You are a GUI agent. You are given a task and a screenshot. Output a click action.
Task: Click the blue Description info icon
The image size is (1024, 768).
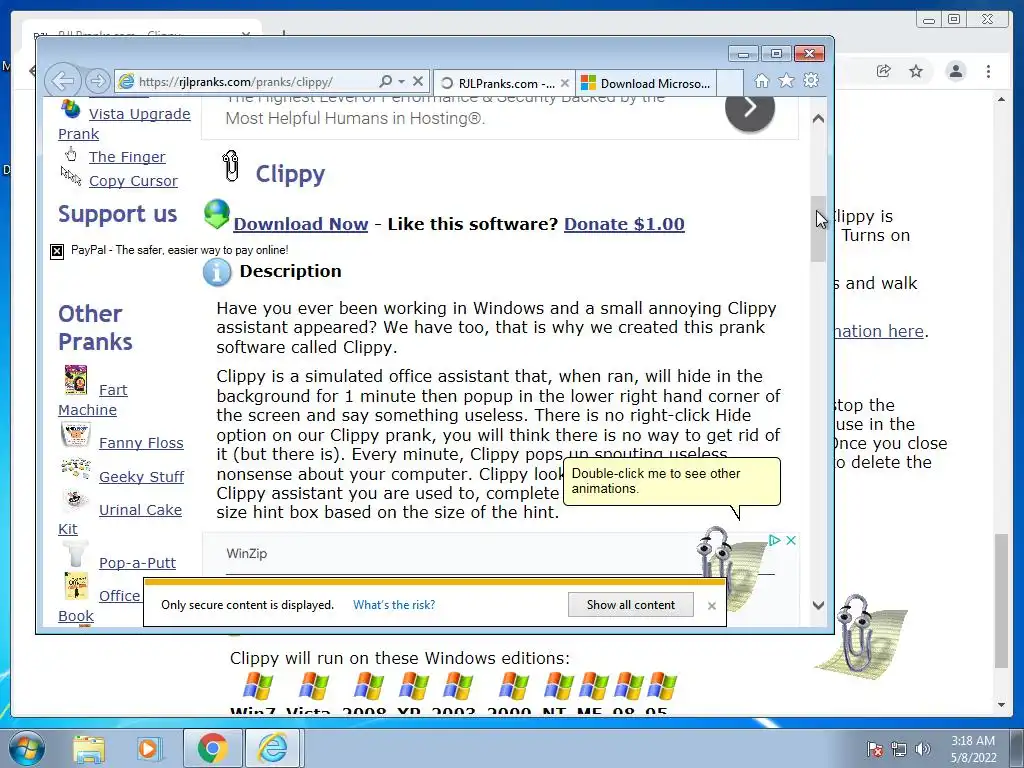(x=217, y=272)
